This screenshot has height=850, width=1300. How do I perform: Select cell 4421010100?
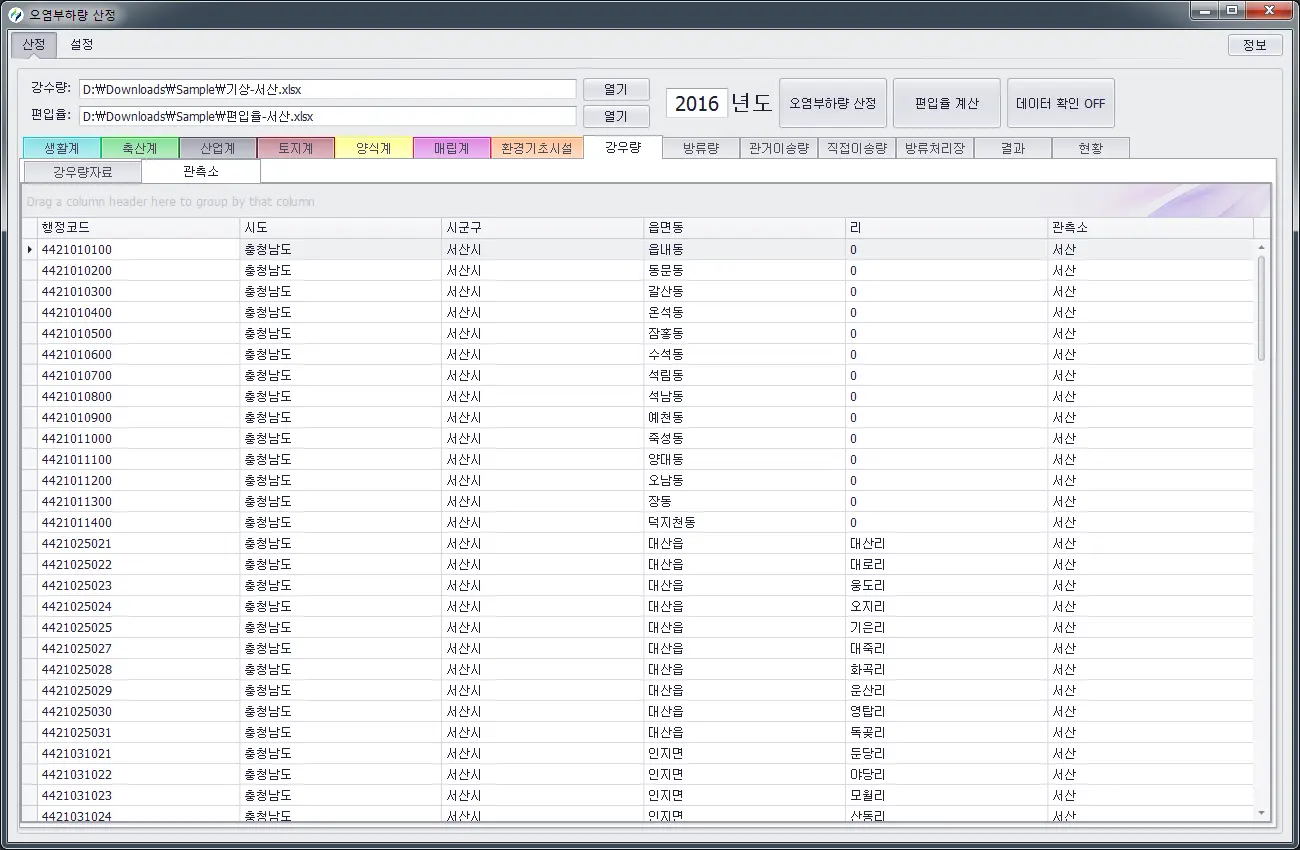(139, 249)
